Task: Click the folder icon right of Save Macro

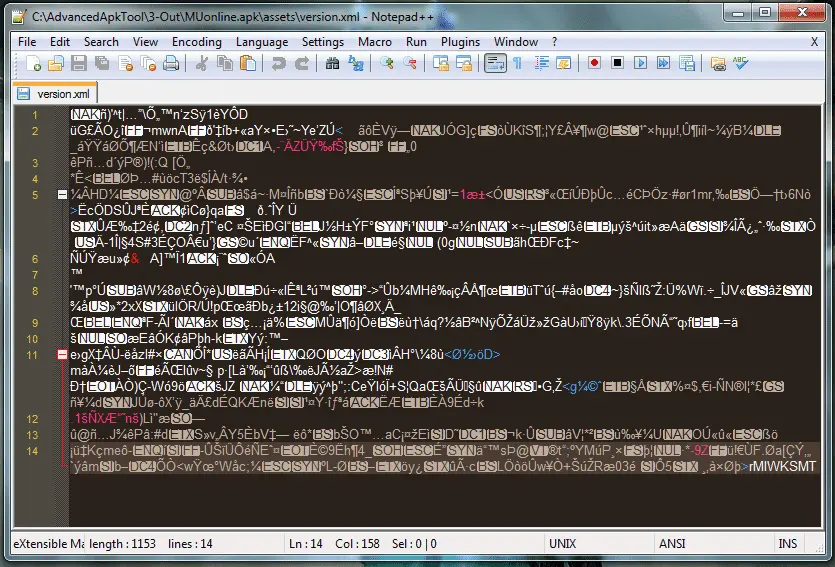Action: point(718,64)
